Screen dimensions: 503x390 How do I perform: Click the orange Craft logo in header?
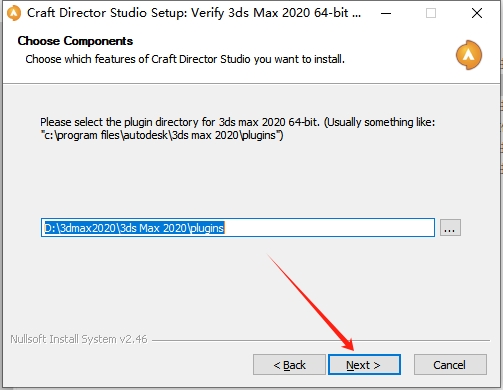pyautogui.click(x=469, y=55)
